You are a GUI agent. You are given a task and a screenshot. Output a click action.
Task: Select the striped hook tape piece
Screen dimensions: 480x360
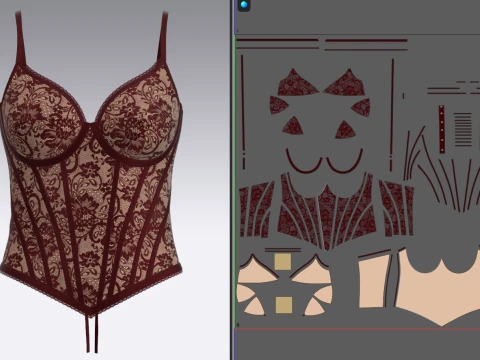click(463, 129)
